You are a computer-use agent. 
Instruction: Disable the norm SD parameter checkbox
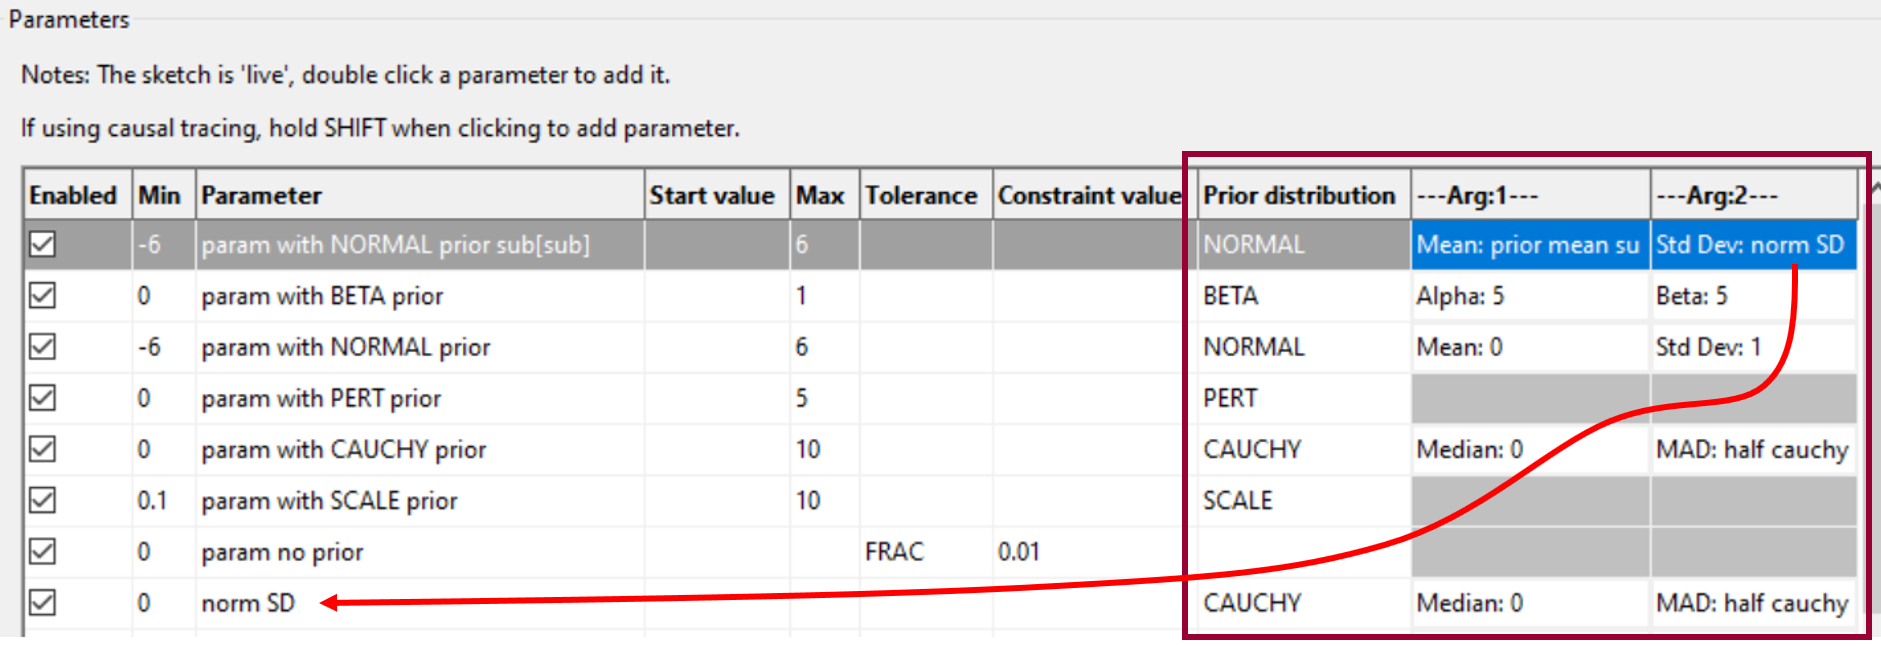click(x=42, y=603)
